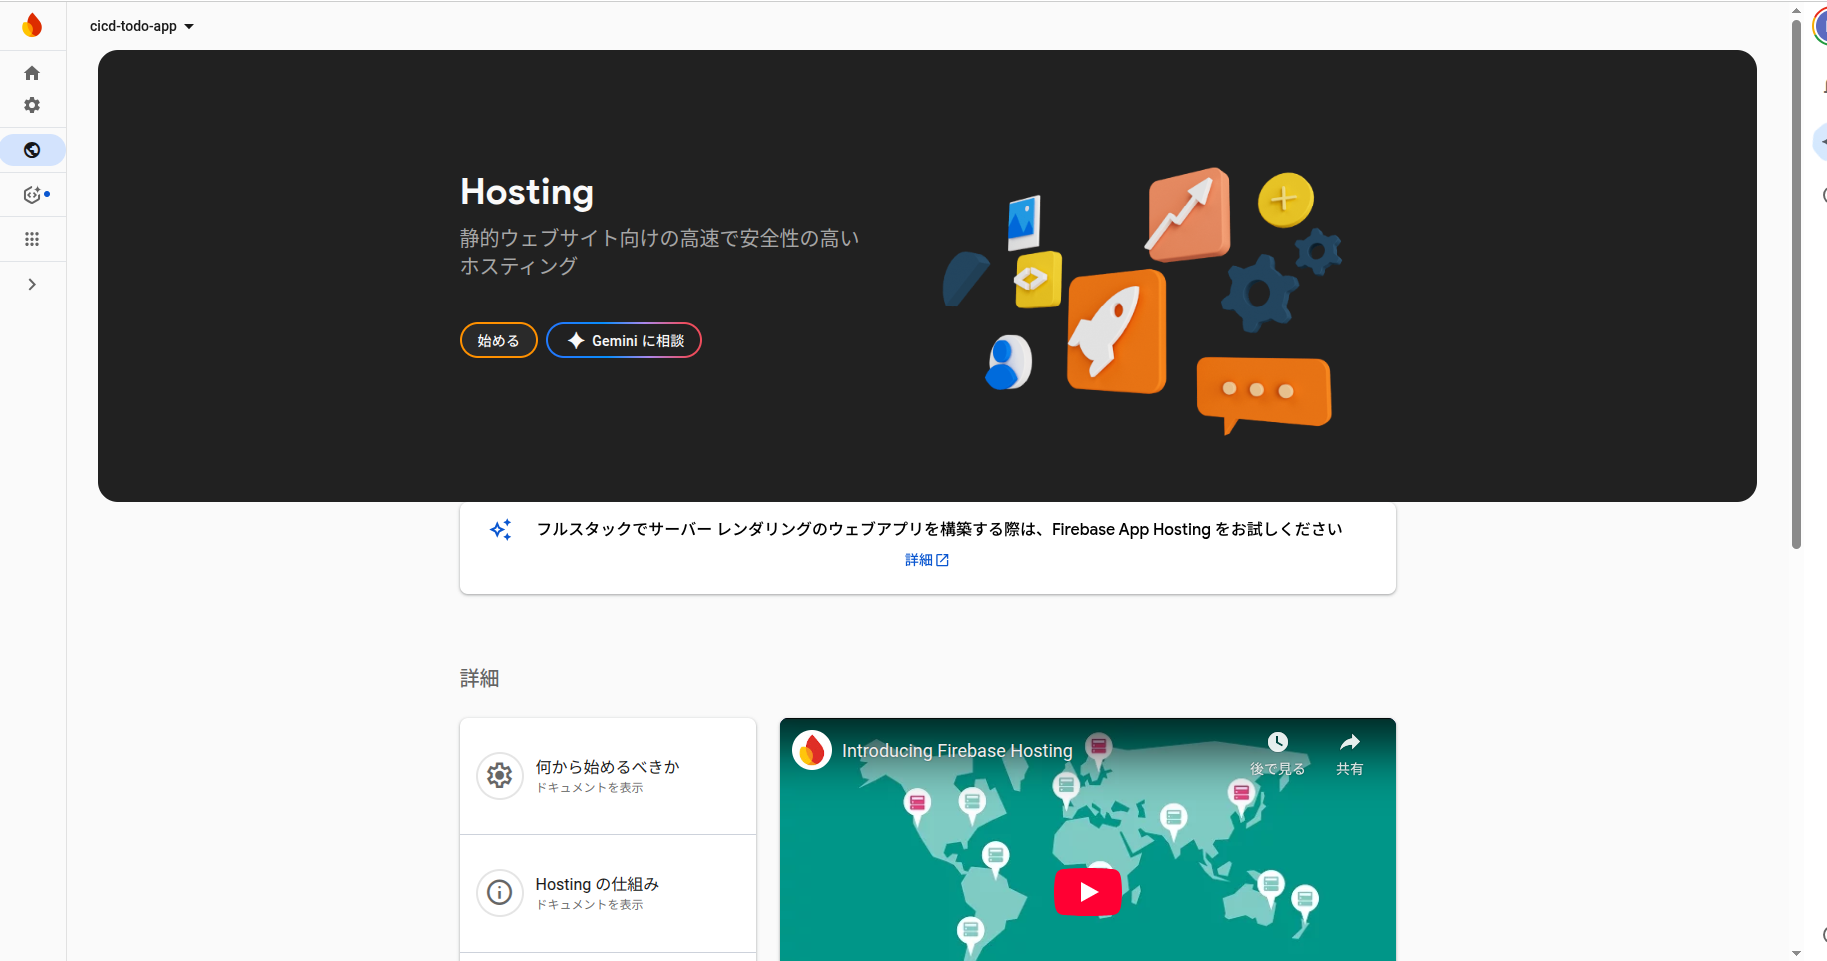Select the Hosting globe icon in sidebar
This screenshot has width=1827, height=961.
32,150
